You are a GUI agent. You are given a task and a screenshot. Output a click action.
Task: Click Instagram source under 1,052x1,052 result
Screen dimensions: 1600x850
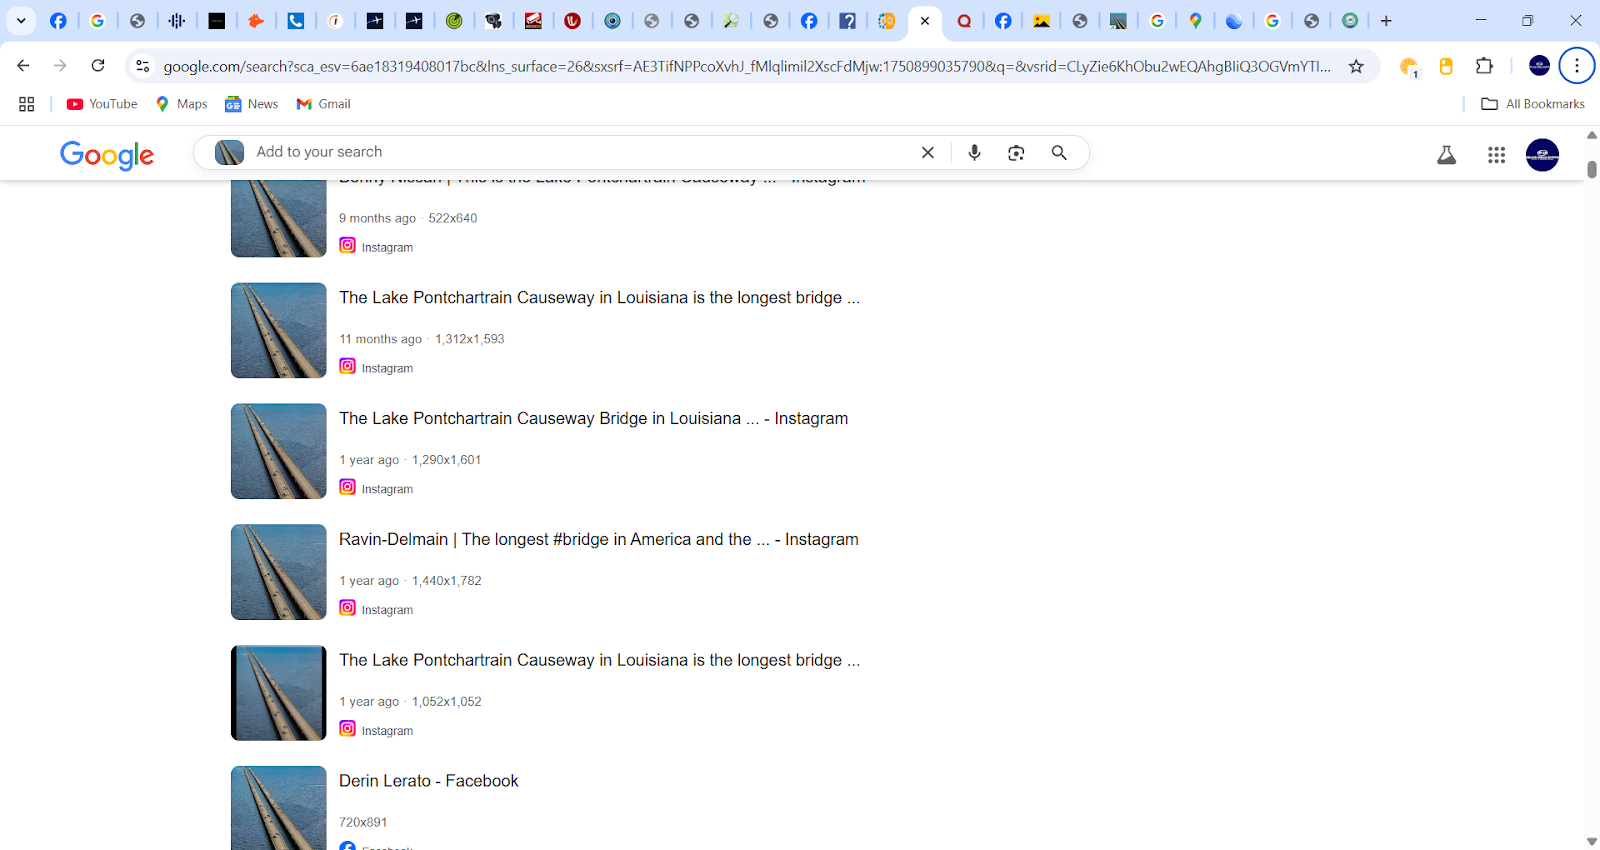(x=376, y=730)
